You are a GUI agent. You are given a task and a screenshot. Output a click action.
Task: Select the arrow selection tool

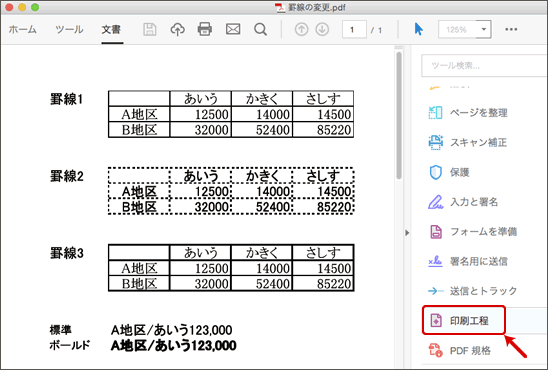pos(419,29)
